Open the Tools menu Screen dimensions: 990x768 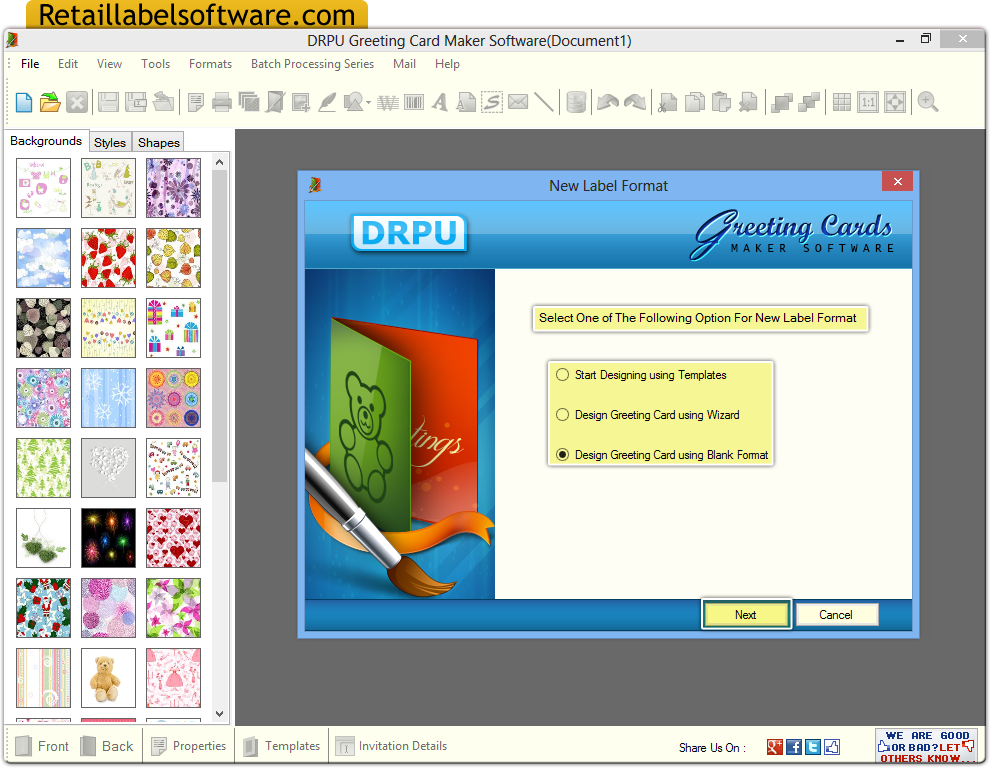pos(155,64)
